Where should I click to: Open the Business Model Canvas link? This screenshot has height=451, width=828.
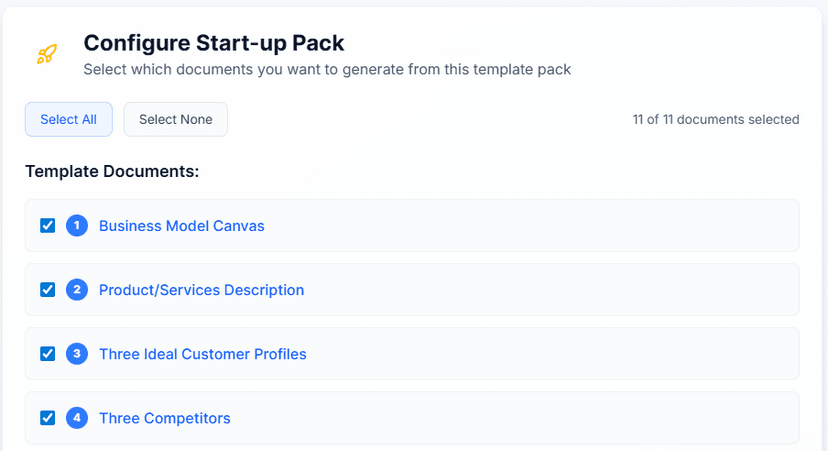pyautogui.click(x=182, y=226)
